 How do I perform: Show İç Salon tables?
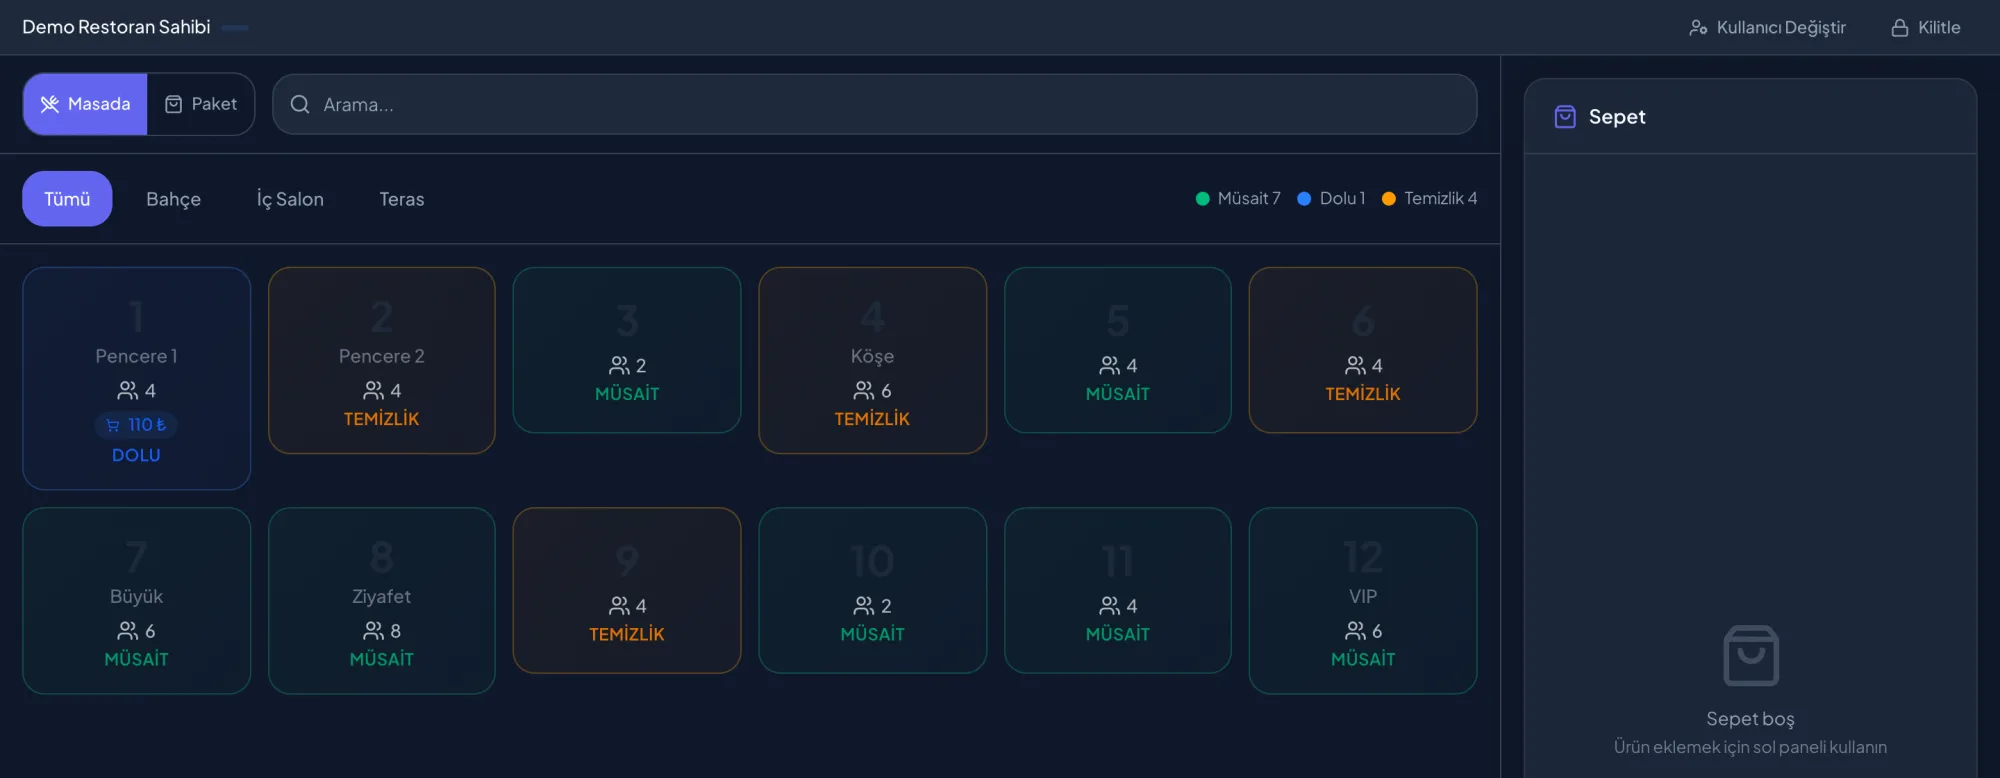pos(290,199)
